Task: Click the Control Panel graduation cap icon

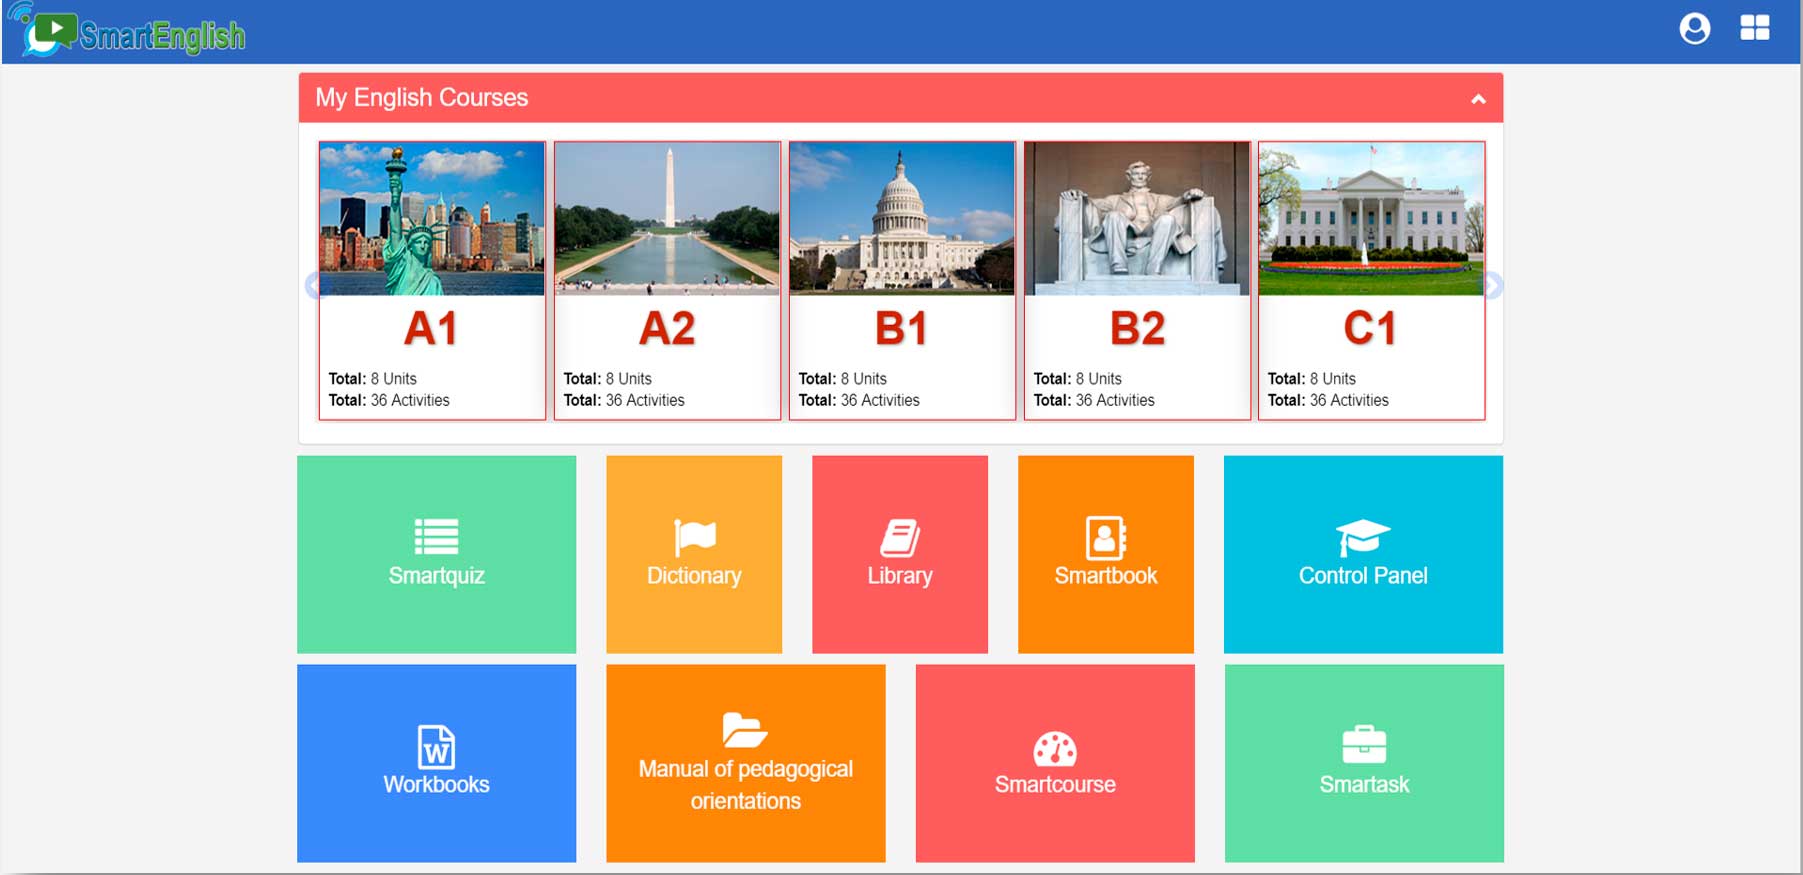Action: point(1363,537)
